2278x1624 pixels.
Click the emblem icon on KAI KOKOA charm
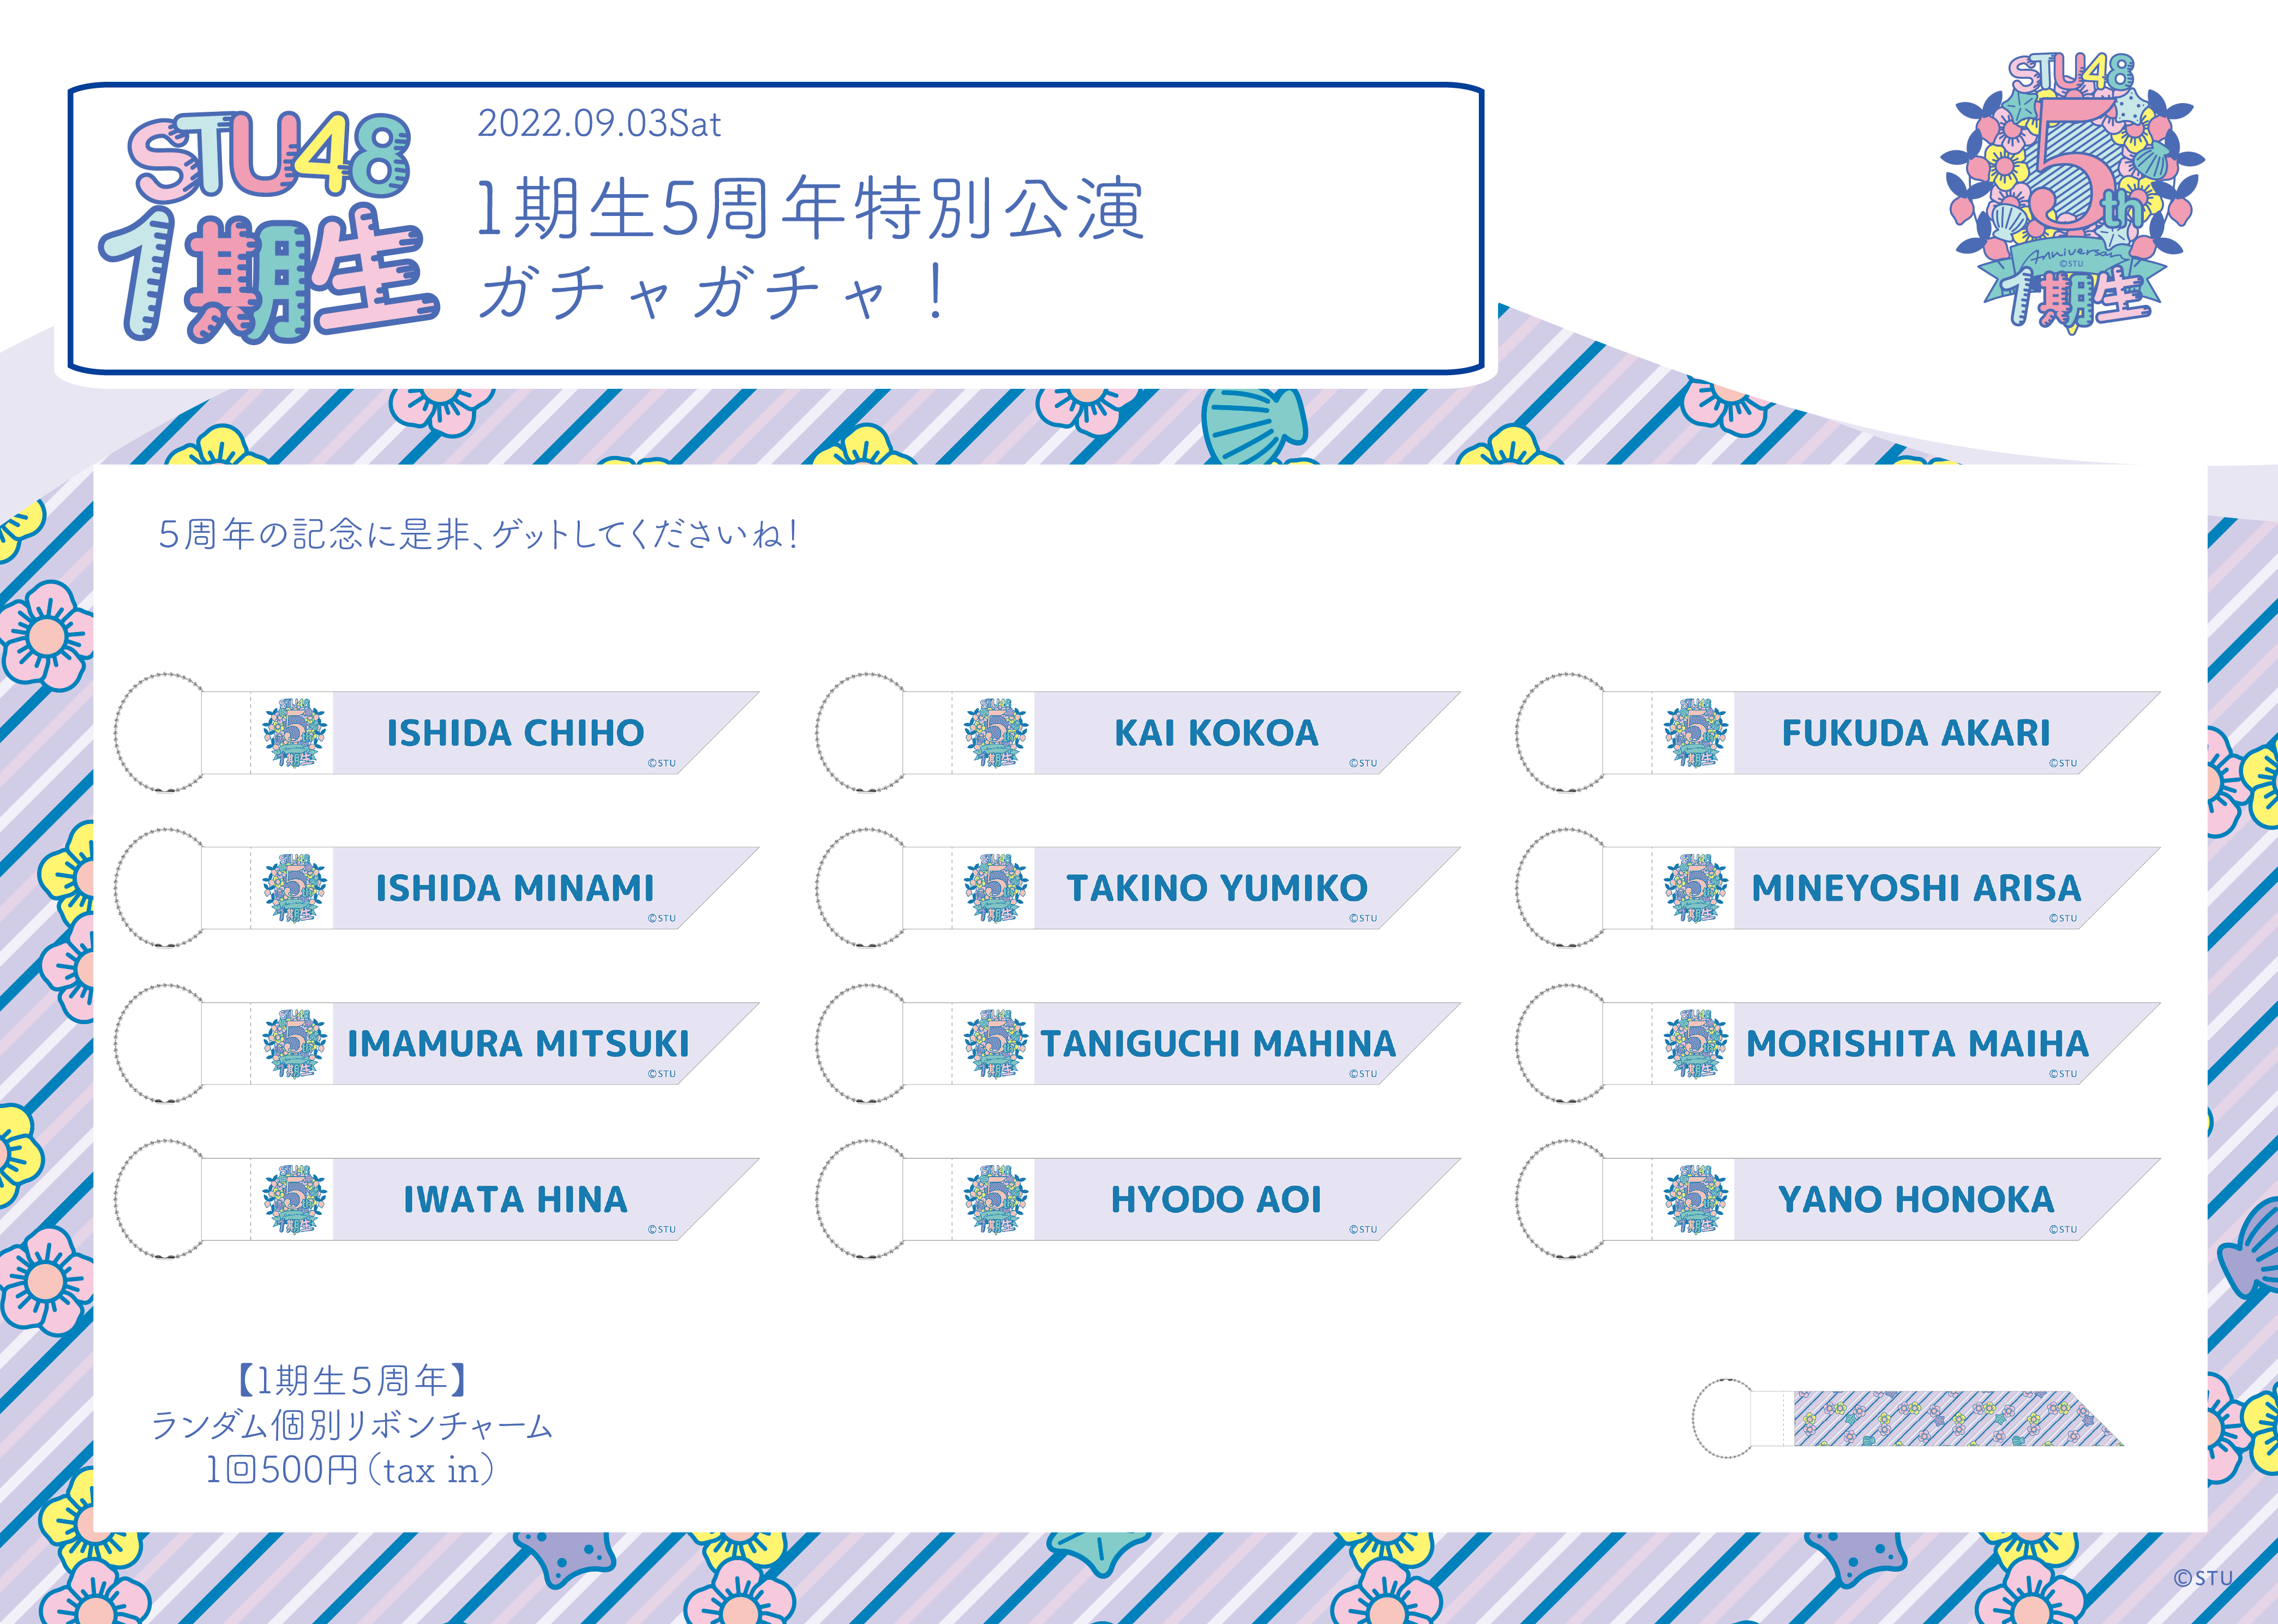995,733
